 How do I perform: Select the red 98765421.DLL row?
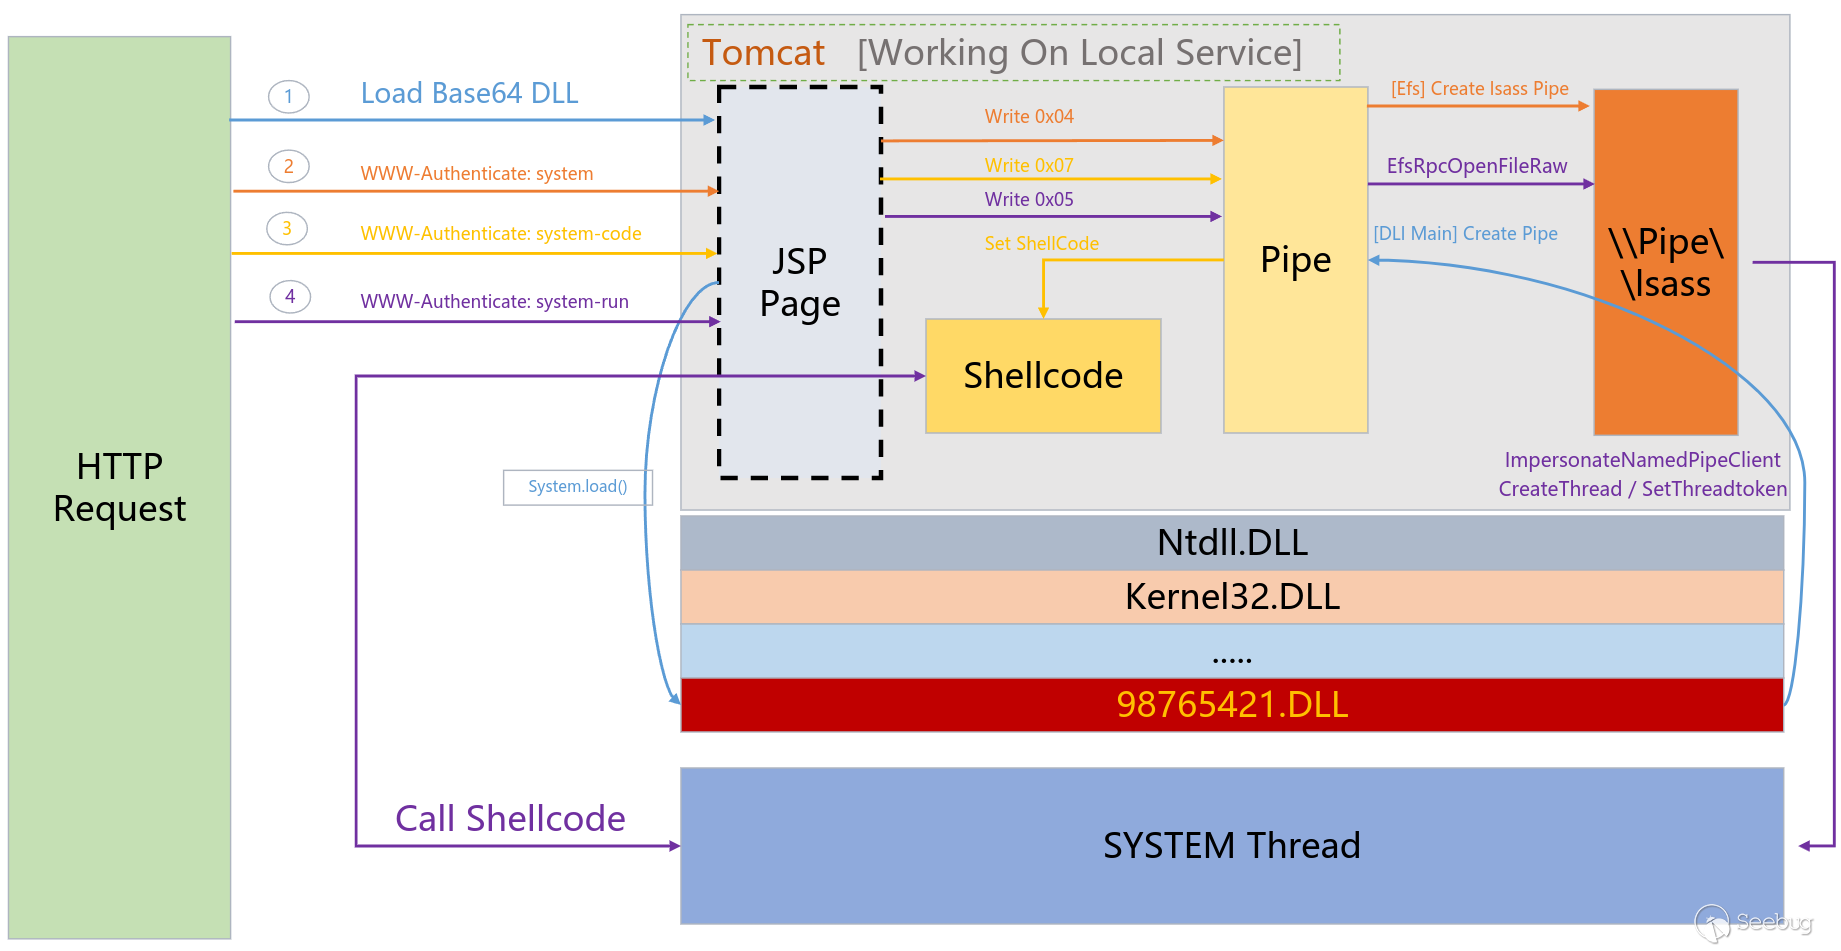pos(1232,705)
